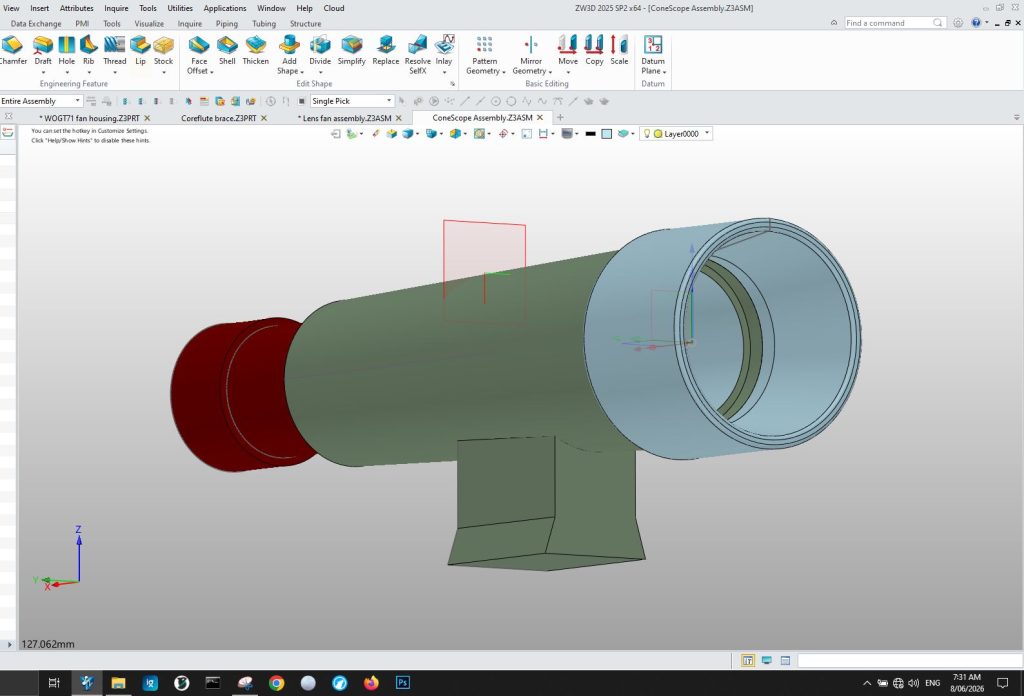1024x696 pixels.
Task: Open the Entire Assembly filter dropdown
Action: [41, 101]
